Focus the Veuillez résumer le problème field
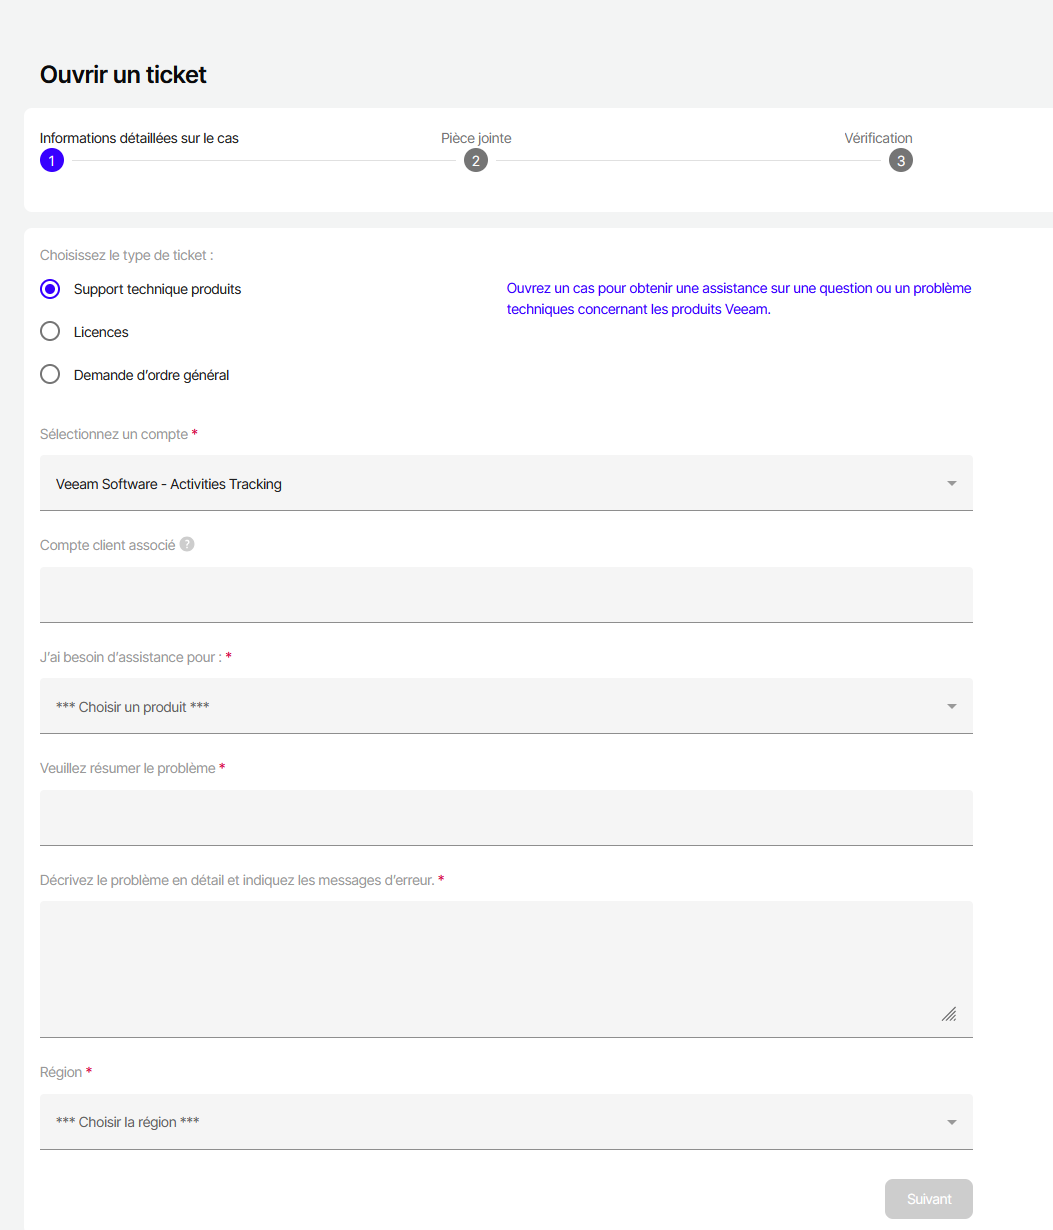 (x=505, y=818)
